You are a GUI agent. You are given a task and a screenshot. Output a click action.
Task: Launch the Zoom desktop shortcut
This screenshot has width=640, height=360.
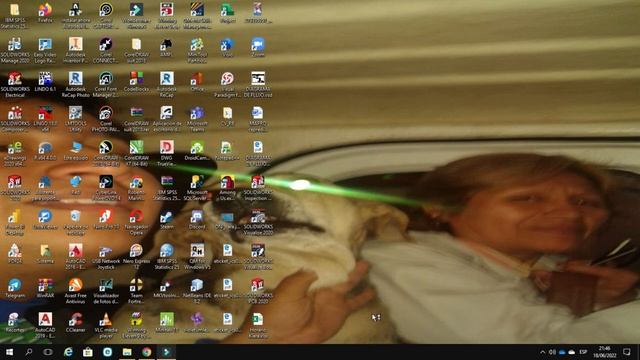point(258,47)
